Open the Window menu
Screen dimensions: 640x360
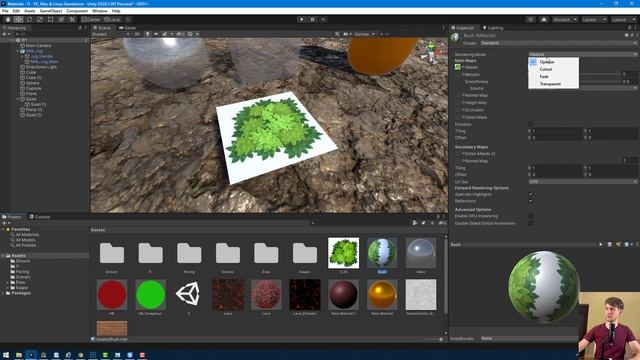(x=100, y=11)
